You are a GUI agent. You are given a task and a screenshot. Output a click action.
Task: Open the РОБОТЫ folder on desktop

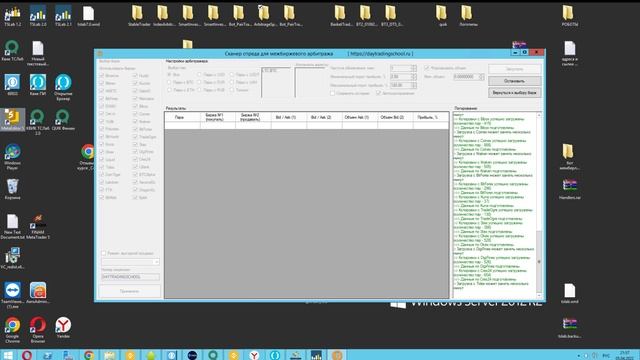(569, 16)
